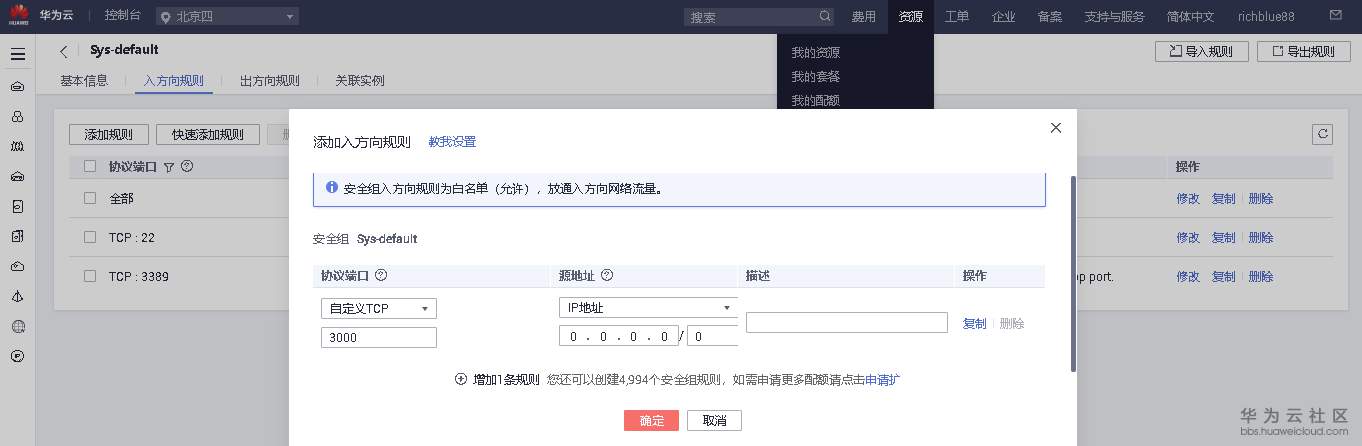The image size is (1362, 446).
Task: Click the 申请扩 quota link
Action: 883,379
